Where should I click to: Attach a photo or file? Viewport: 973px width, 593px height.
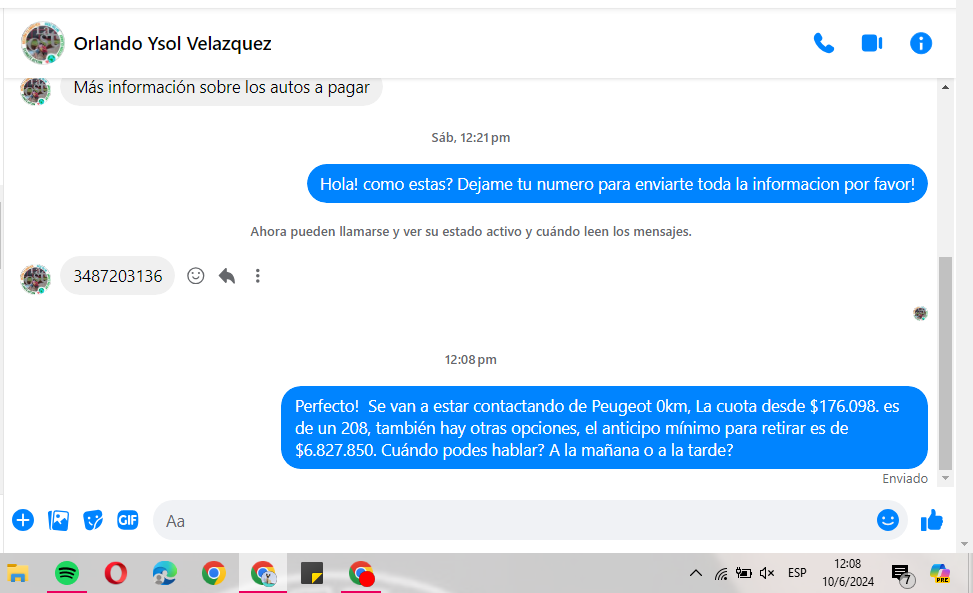59,520
